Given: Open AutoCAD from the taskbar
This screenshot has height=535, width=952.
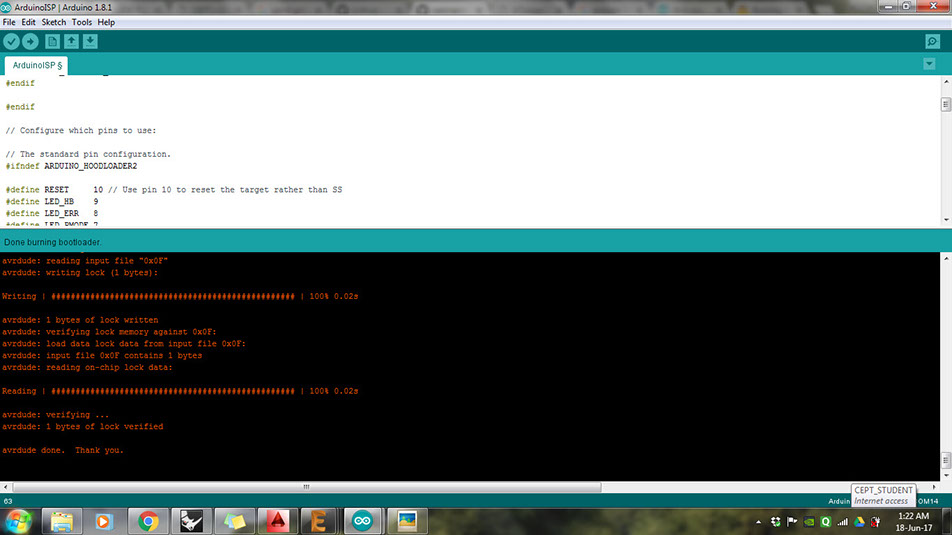Looking at the screenshot, I should click(277, 521).
